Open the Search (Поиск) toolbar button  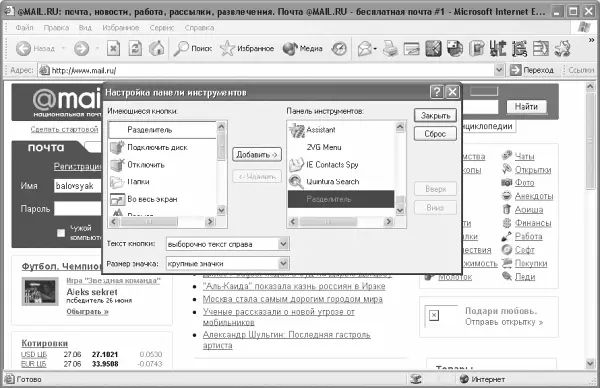[x=192, y=49]
